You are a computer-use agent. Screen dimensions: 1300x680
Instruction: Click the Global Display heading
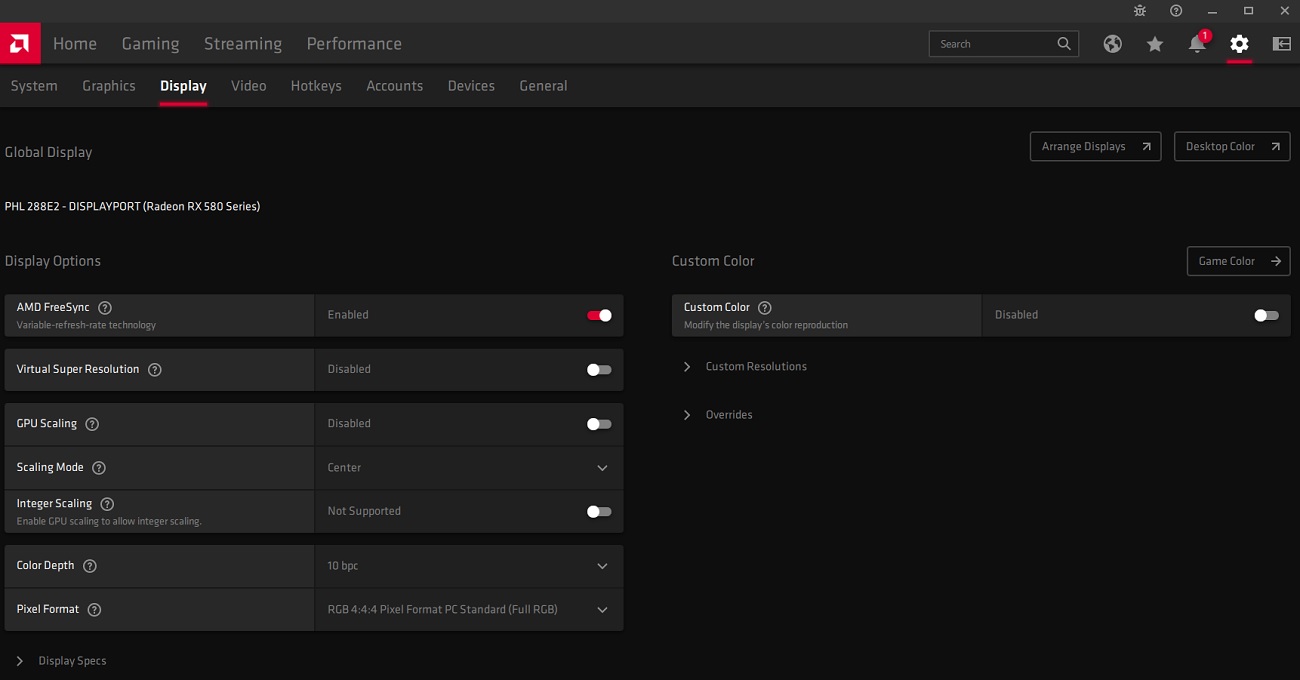pyautogui.click(x=48, y=153)
